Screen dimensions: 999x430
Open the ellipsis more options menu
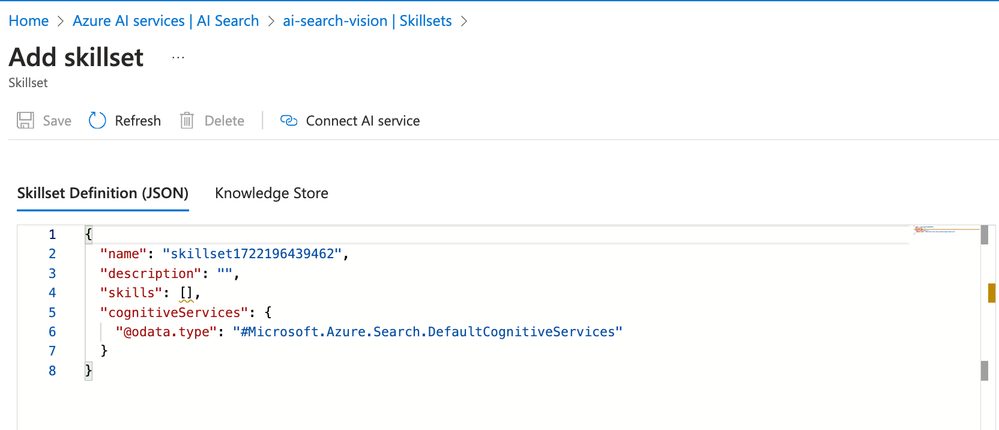coord(178,58)
